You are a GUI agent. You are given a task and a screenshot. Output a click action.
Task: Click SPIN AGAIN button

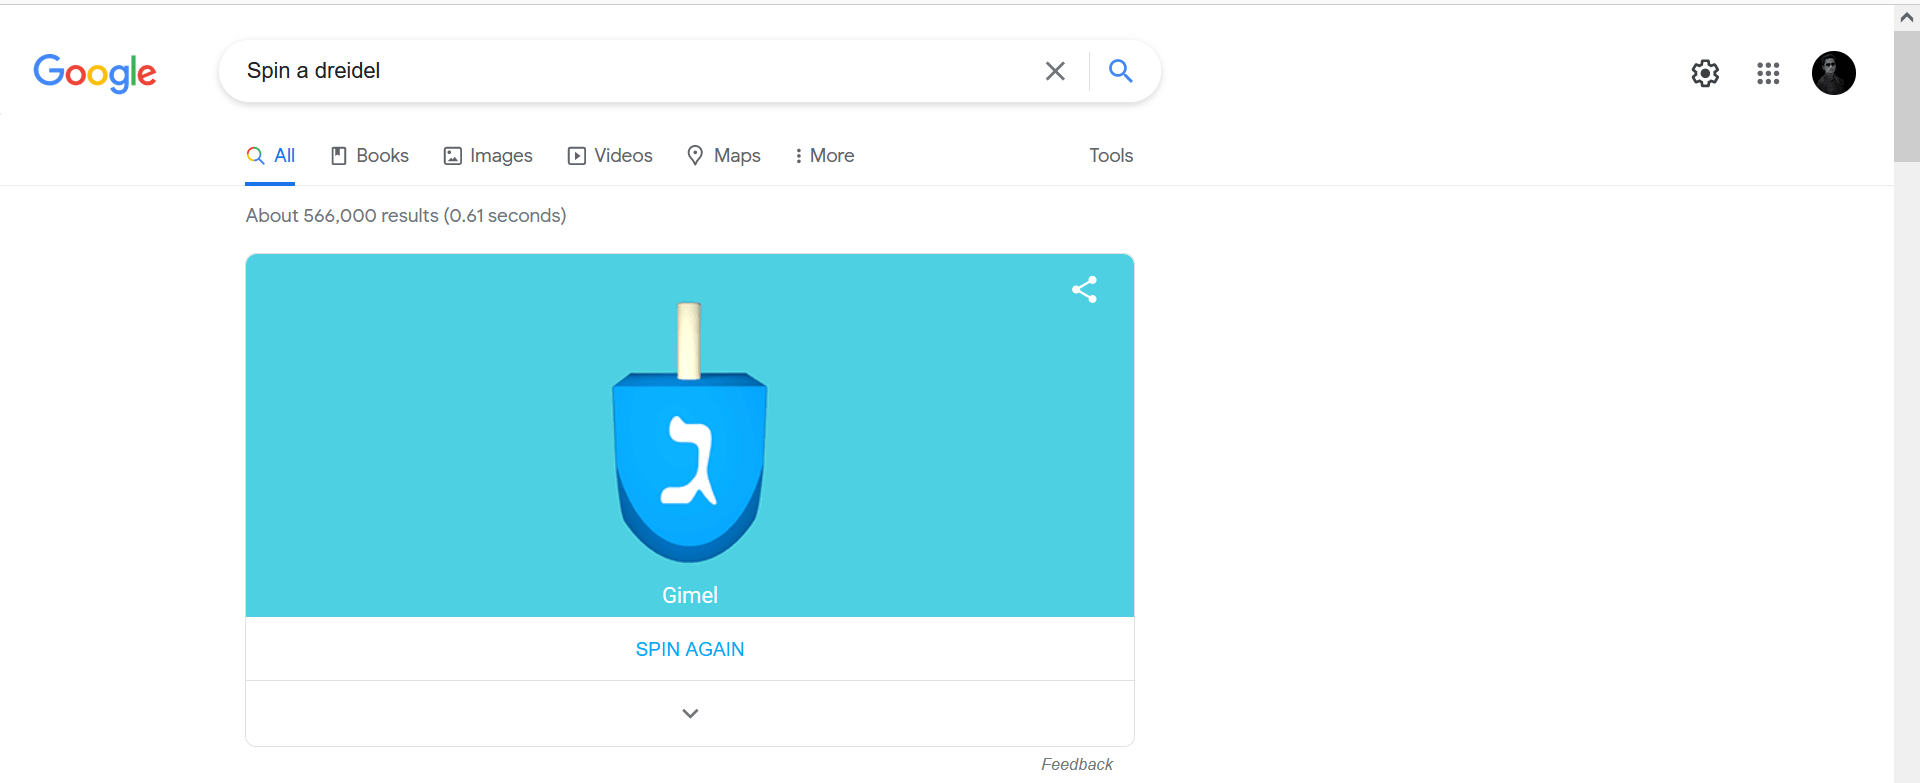tap(690, 649)
